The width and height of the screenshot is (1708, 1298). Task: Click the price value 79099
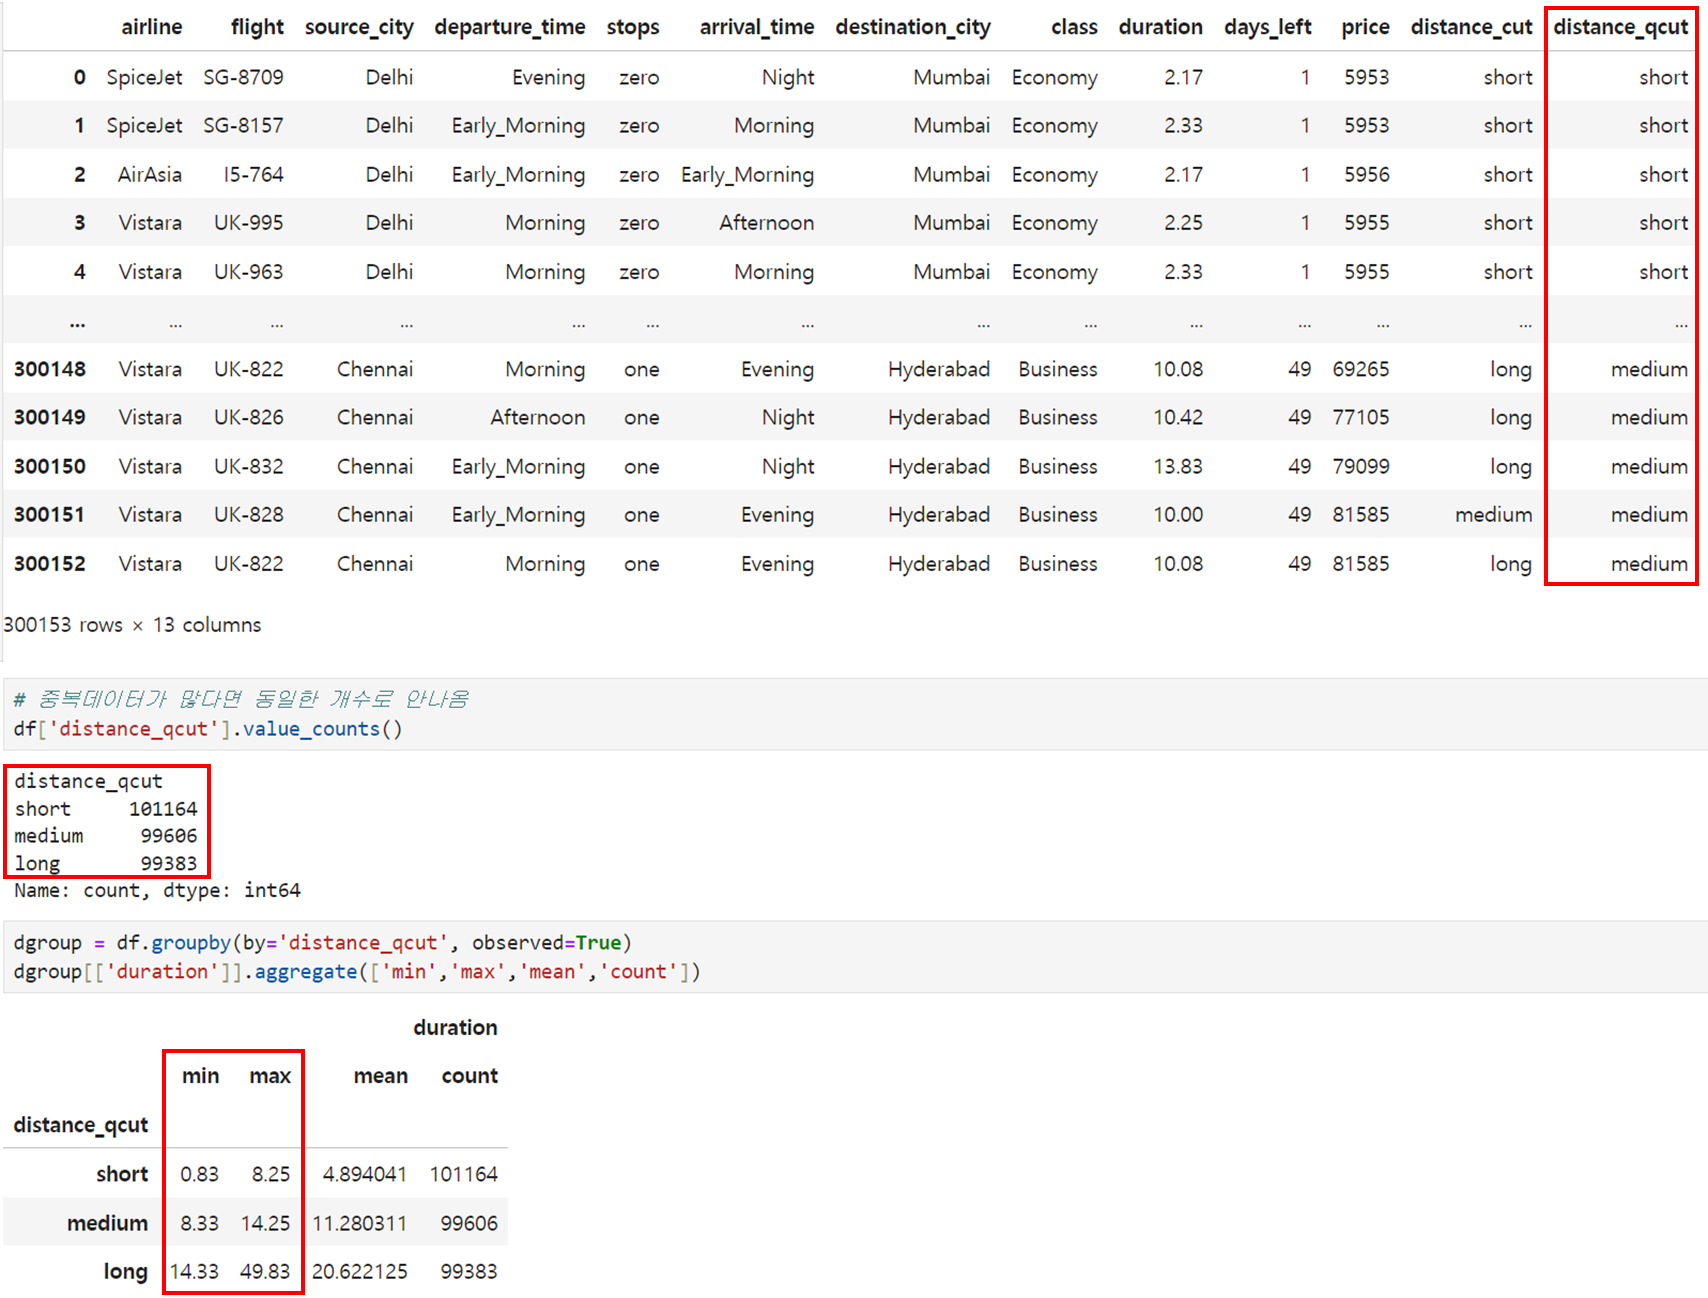(x=1361, y=466)
